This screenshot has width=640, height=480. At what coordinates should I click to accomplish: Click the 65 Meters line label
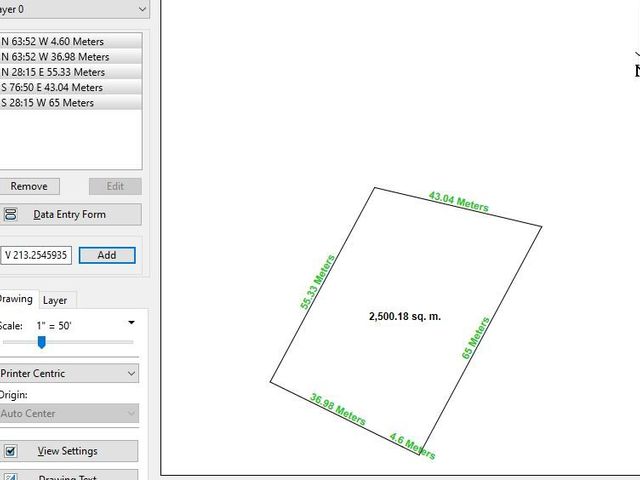476,338
